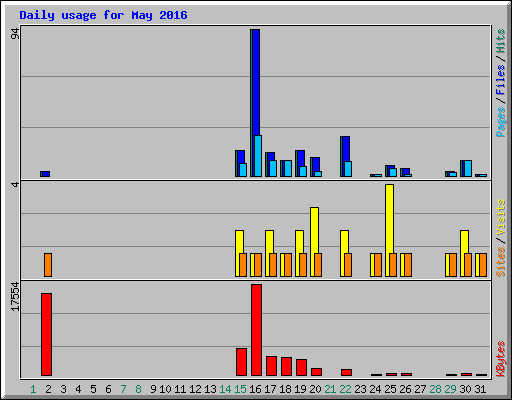Click x-axis day label 10
This screenshot has width=512, height=400.
click(165, 389)
